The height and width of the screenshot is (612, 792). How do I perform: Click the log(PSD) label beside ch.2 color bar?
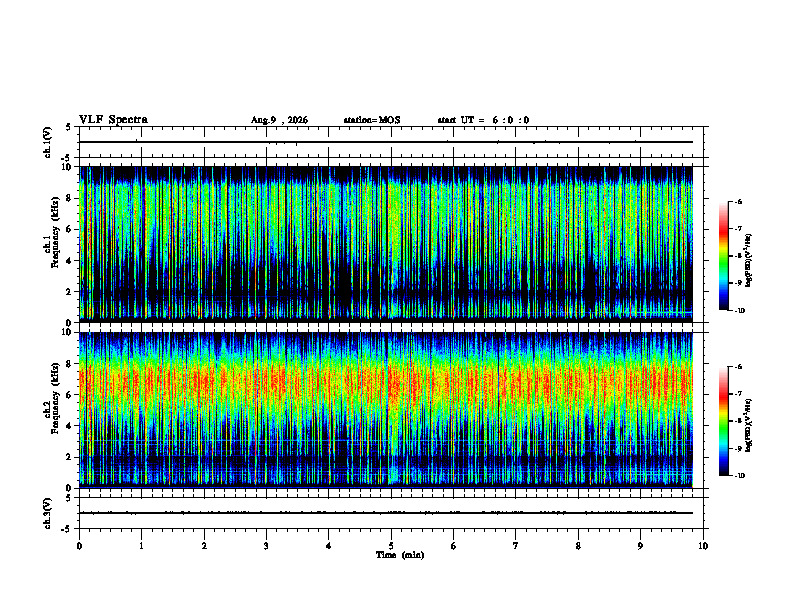tap(749, 426)
